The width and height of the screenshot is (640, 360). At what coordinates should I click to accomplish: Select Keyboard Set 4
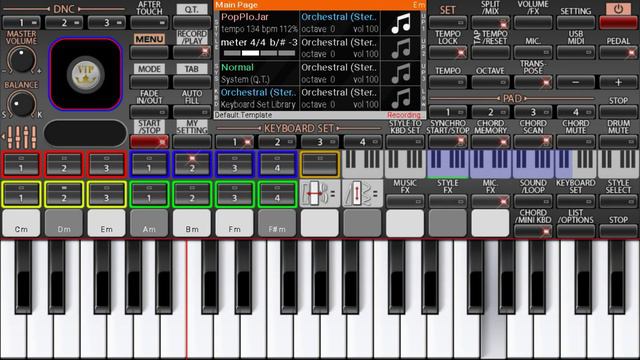point(362,142)
